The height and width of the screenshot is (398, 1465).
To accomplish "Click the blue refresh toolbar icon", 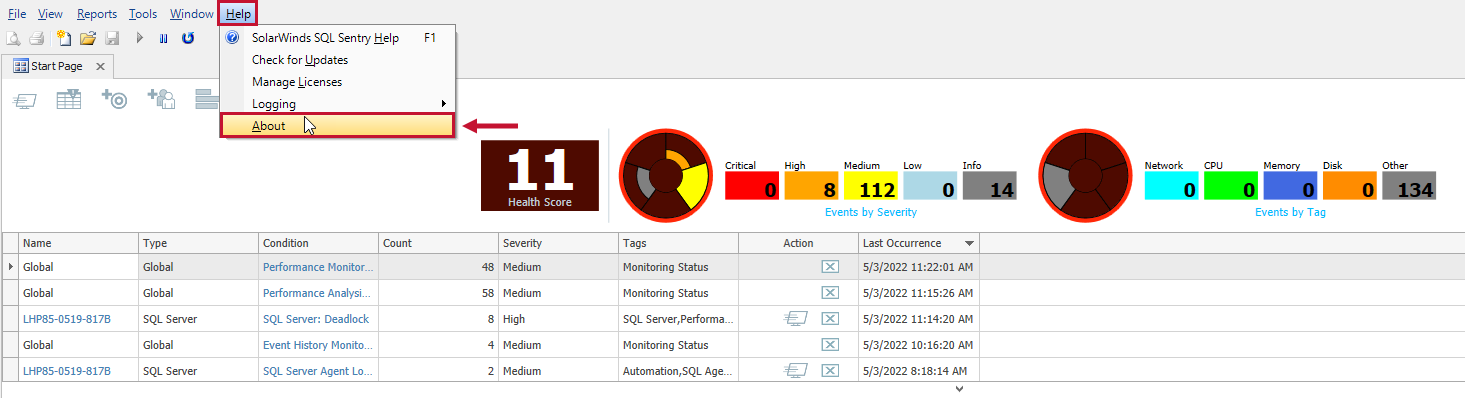I will pos(188,38).
